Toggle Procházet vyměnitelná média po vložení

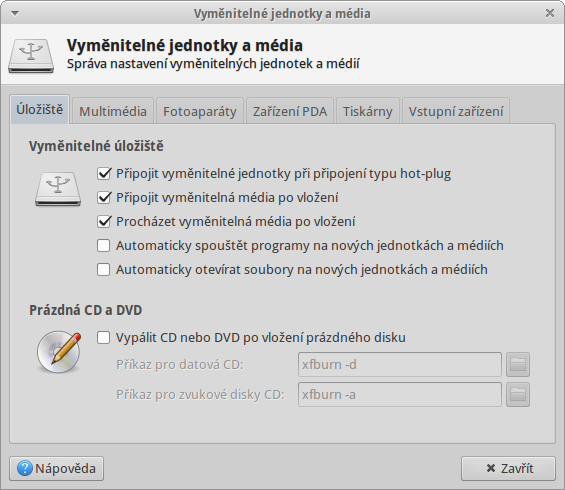(104, 222)
